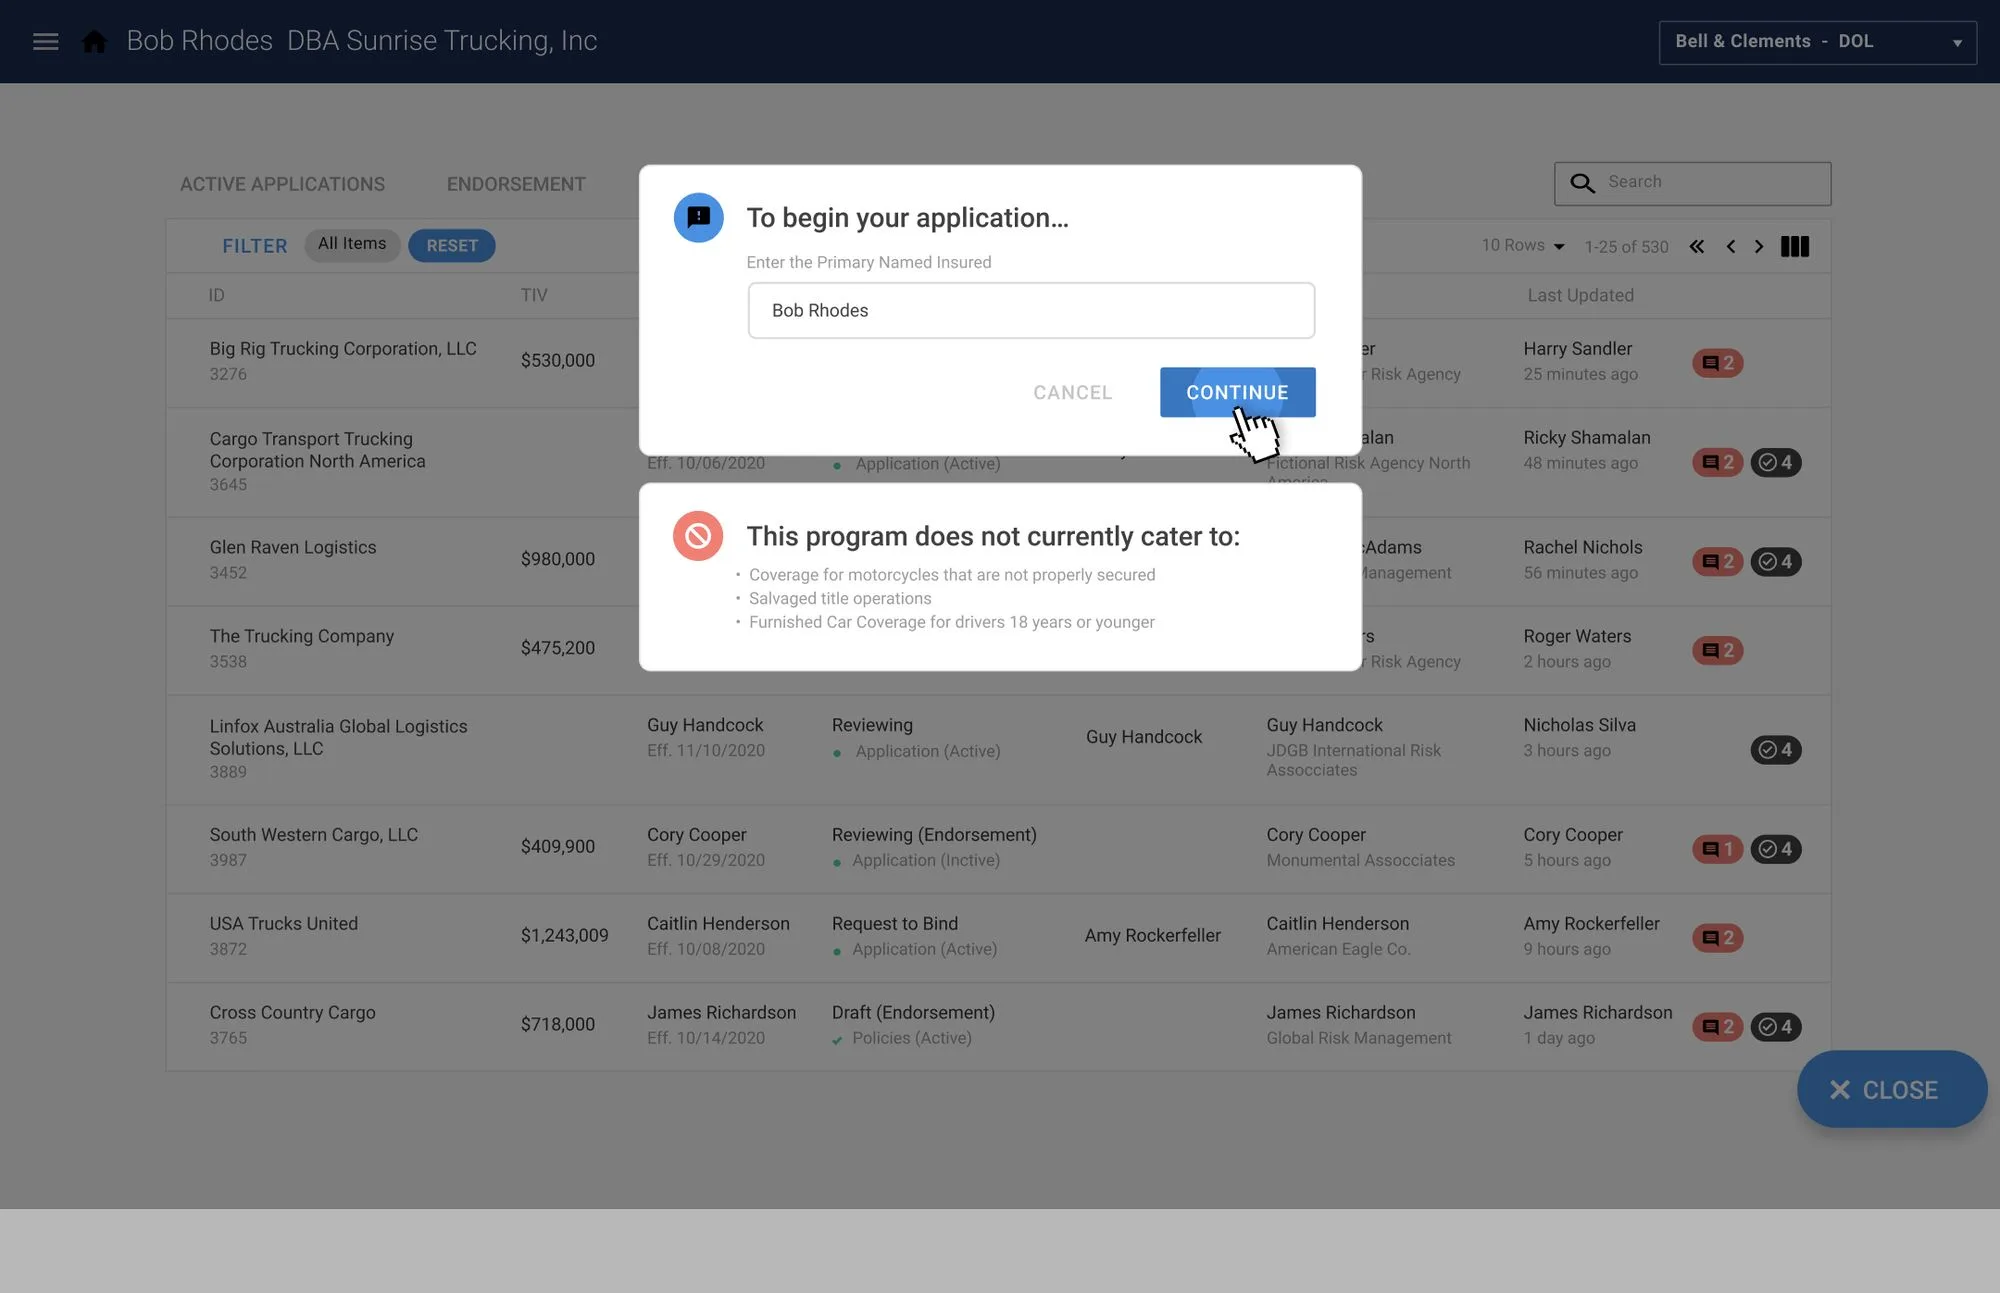Open comments badge for Amy Rockerfeller row
Viewport: 2000px width, 1293px height.
point(1717,937)
